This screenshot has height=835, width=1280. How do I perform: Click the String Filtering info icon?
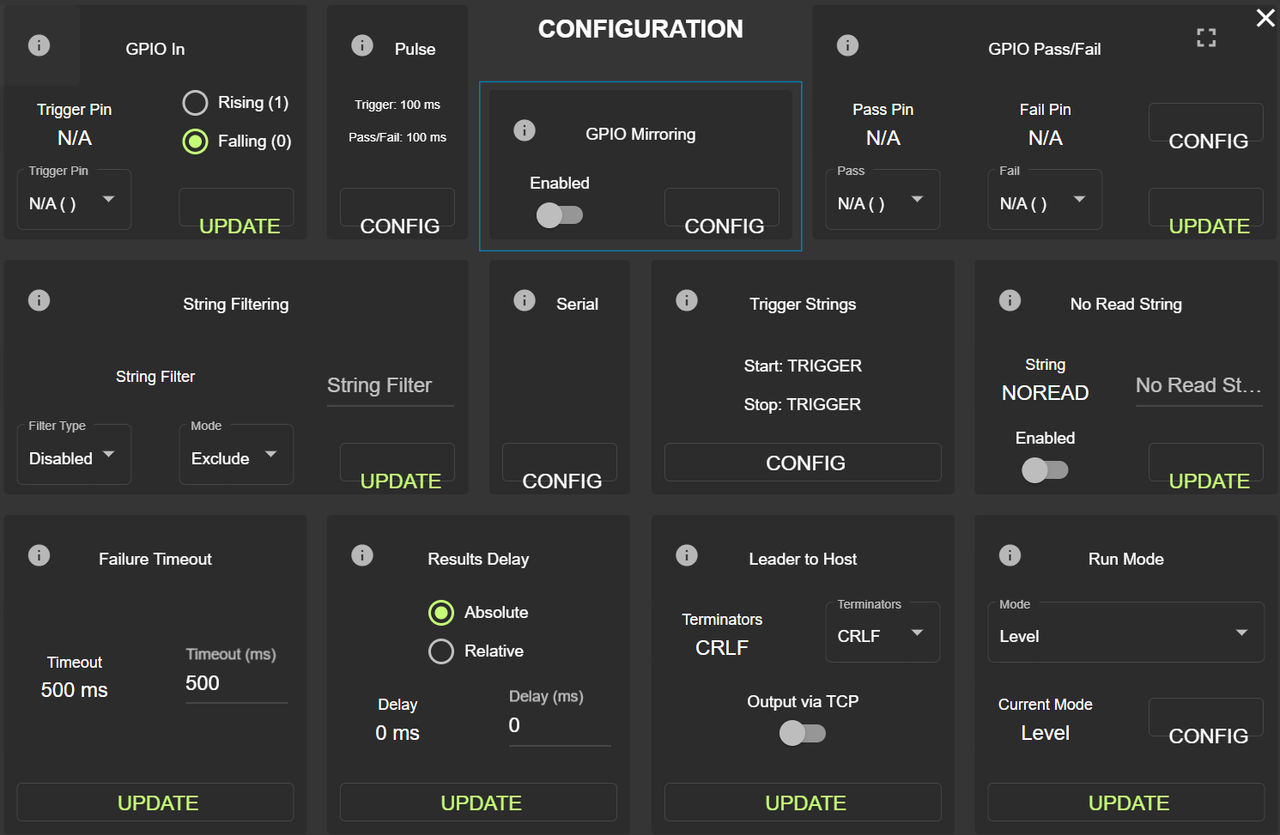pyautogui.click(x=39, y=301)
